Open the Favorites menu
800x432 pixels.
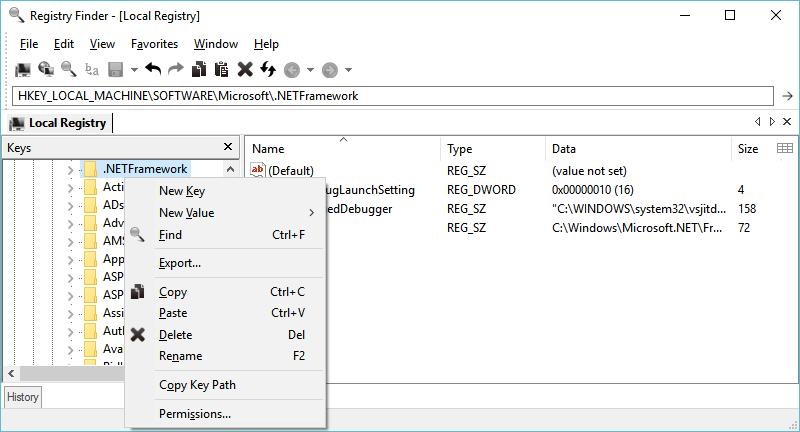click(x=154, y=44)
